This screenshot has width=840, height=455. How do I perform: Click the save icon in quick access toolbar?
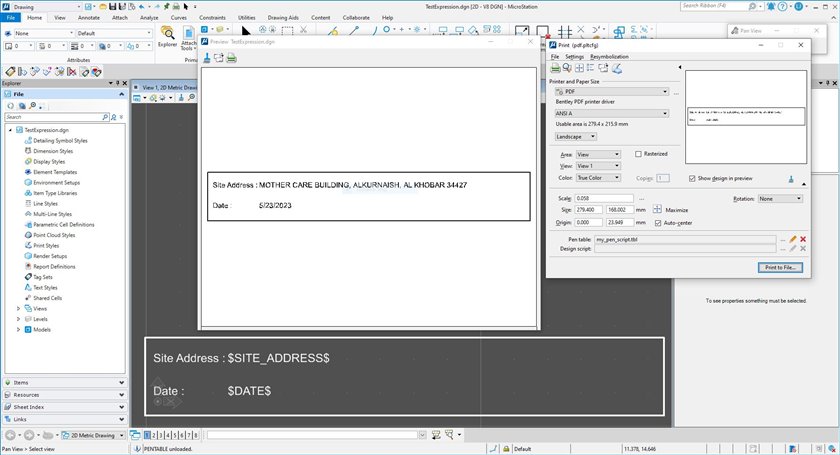tap(112, 6)
